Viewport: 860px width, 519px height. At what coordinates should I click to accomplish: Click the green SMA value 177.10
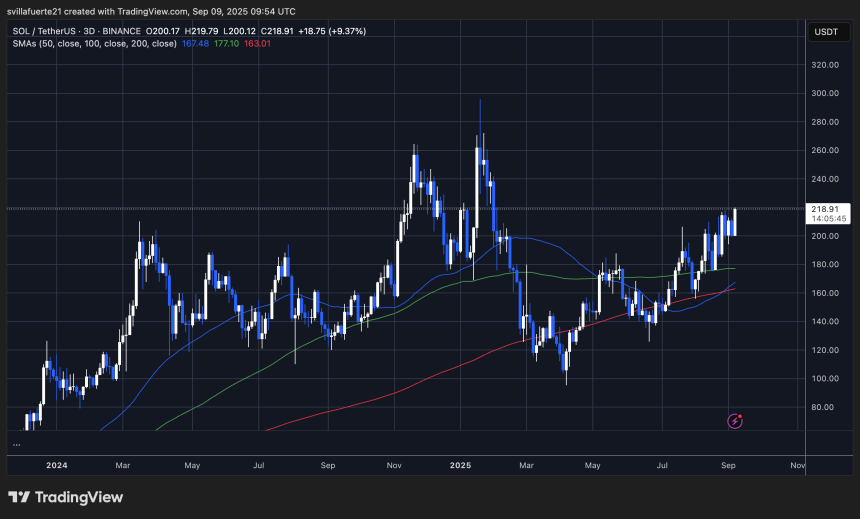[x=227, y=43]
